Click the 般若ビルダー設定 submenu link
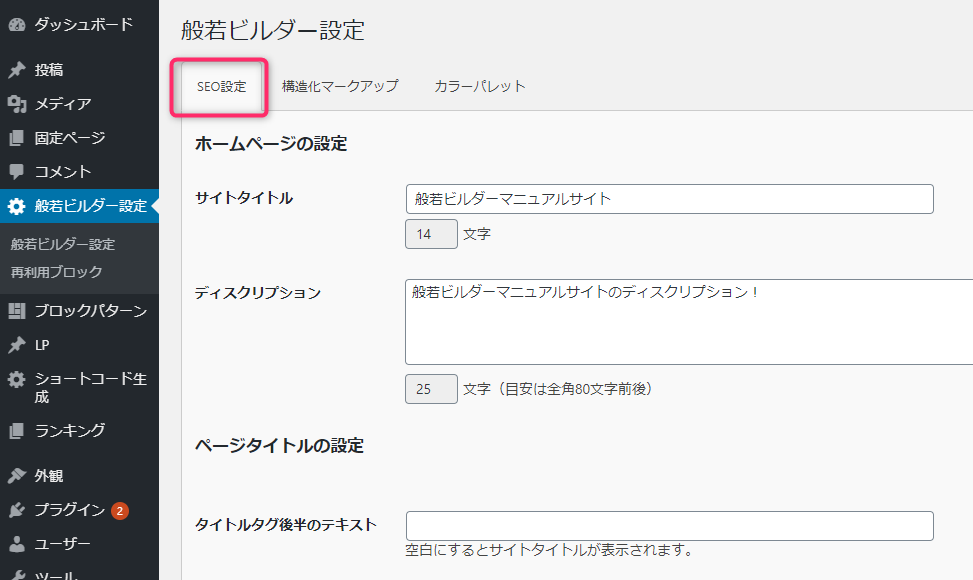Image resolution: width=973 pixels, height=580 pixels. click(x=63, y=244)
